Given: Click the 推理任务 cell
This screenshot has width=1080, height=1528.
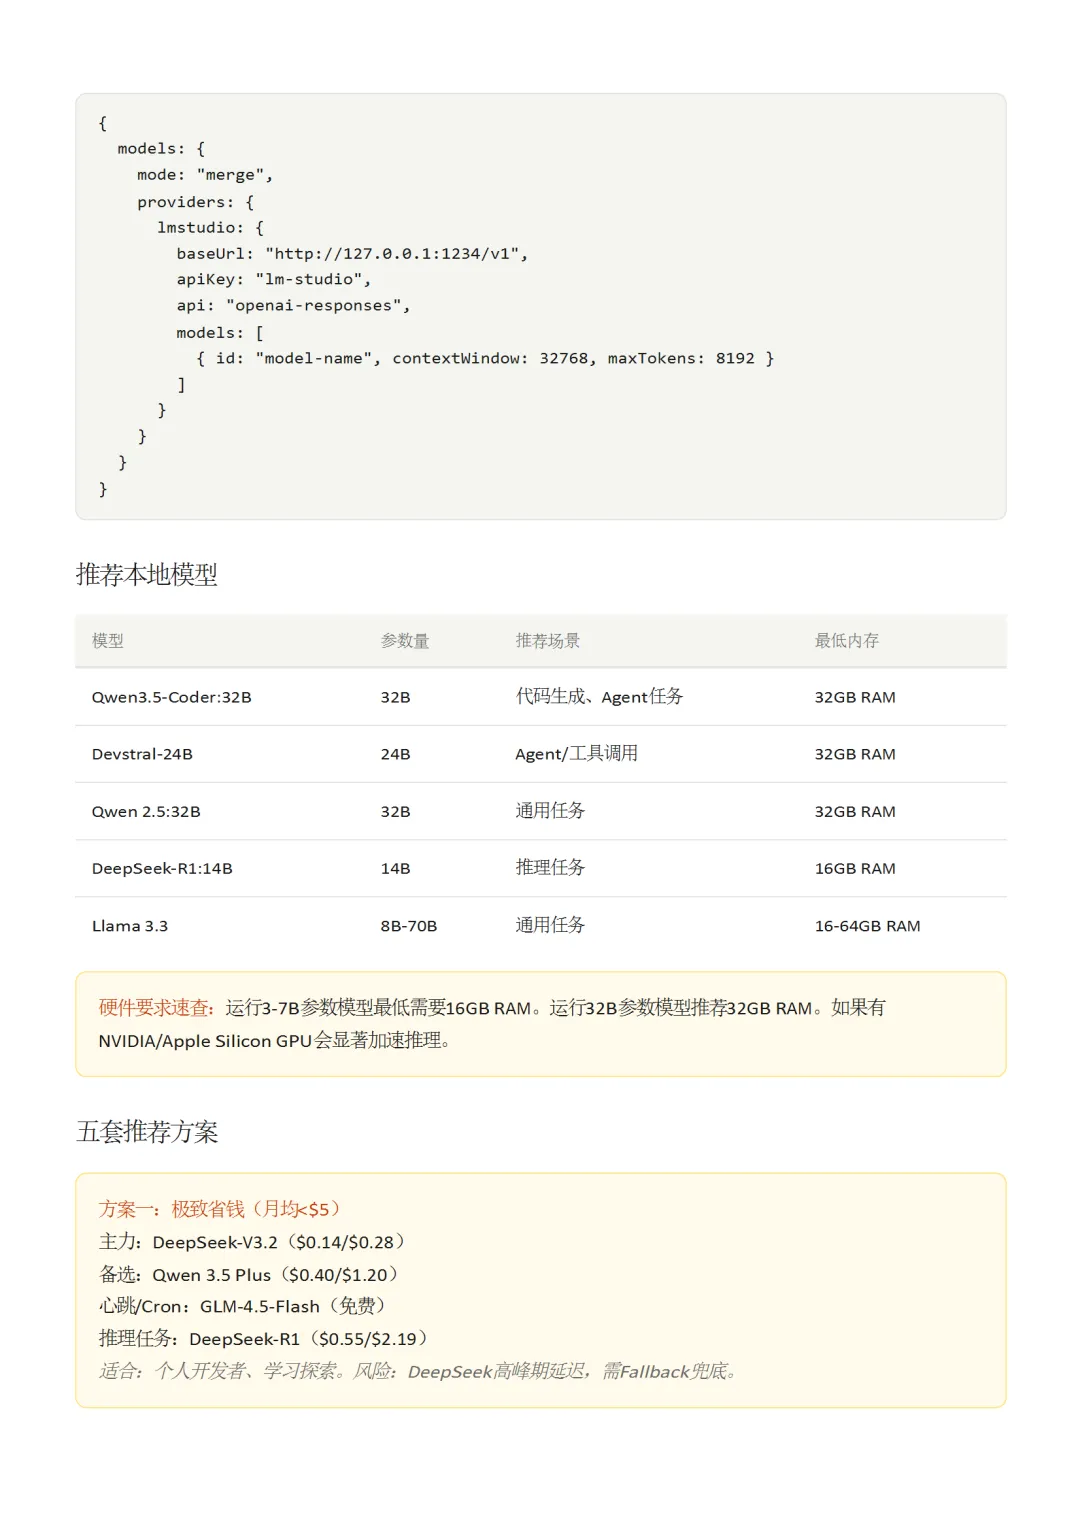Looking at the screenshot, I should (550, 868).
